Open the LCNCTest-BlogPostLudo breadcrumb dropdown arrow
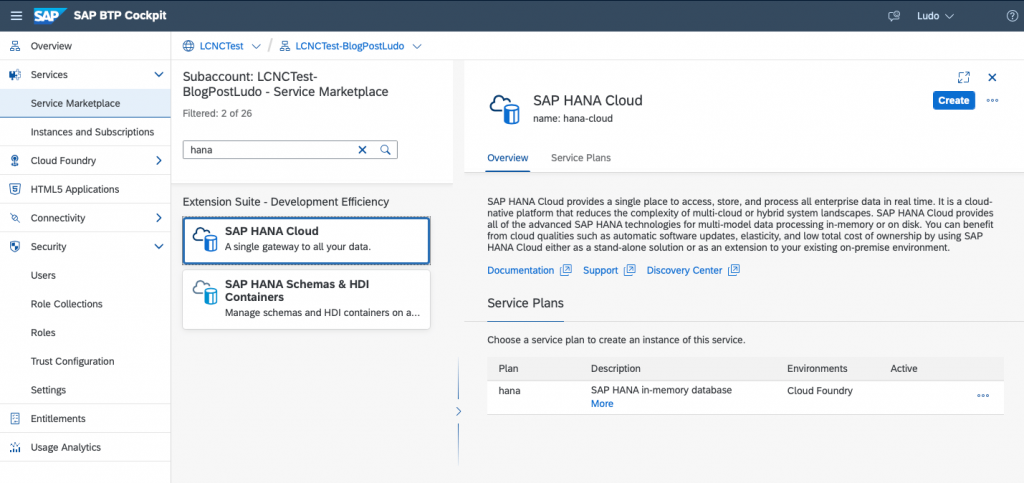1024x483 pixels. [x=417, y=46]
